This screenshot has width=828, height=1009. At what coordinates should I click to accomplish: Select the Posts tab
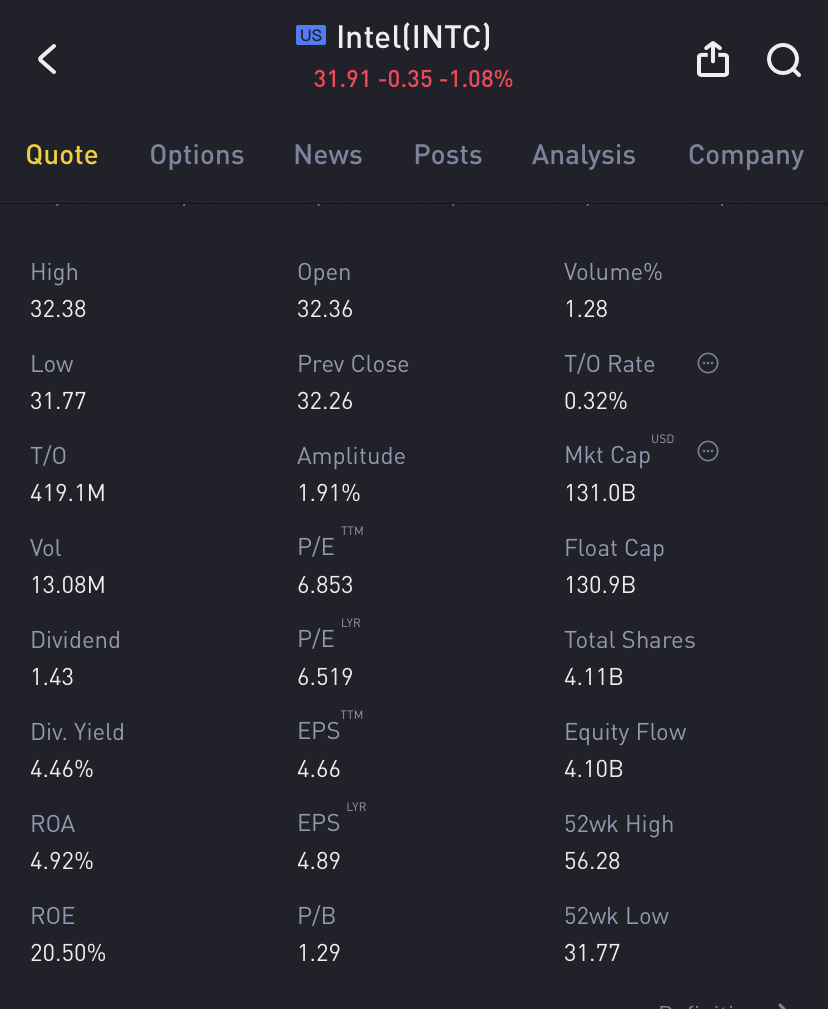pos(448,155)
